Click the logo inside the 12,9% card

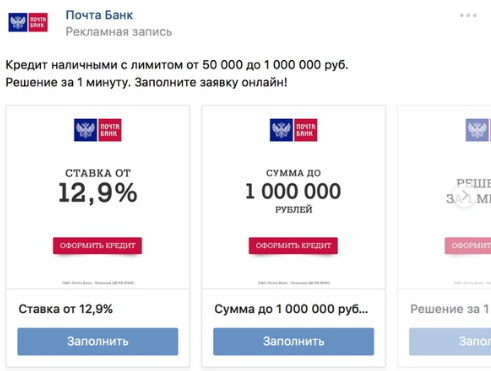[x=98, y=130]
